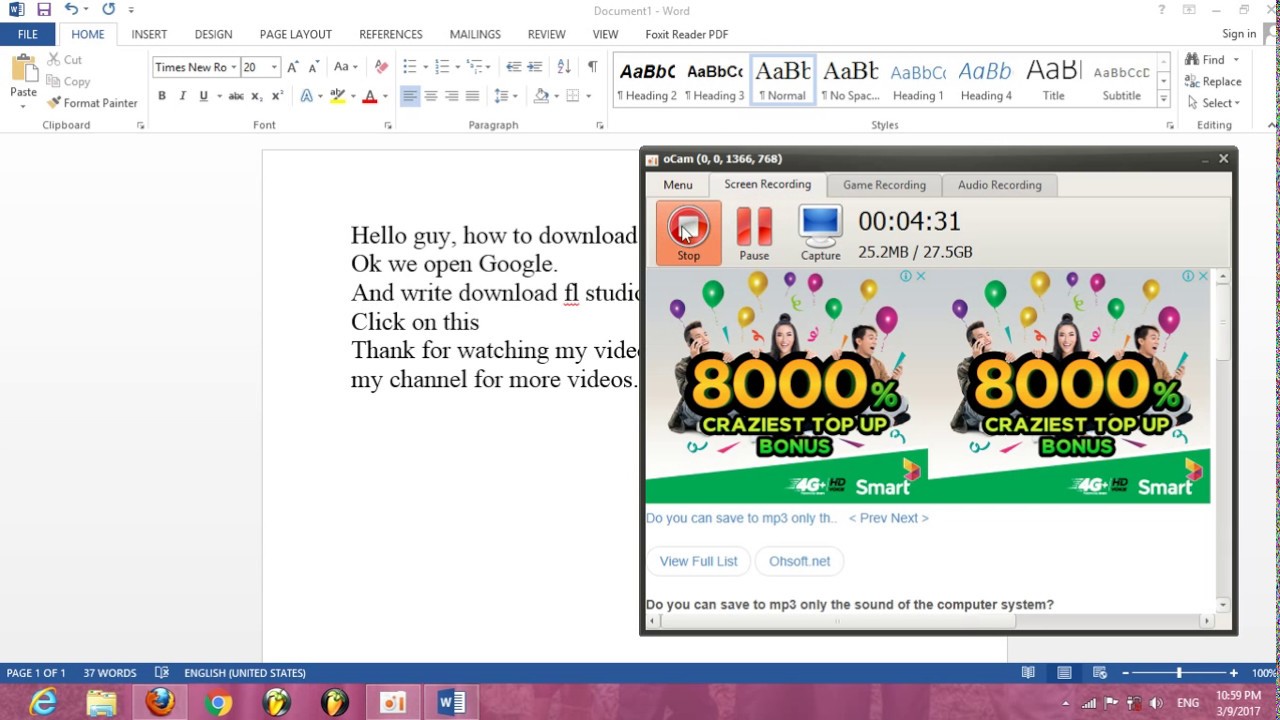Viewport: 1280px width, 720px height.
Task: Toggle Show/Hide paragraph marks
Action: 592,67
